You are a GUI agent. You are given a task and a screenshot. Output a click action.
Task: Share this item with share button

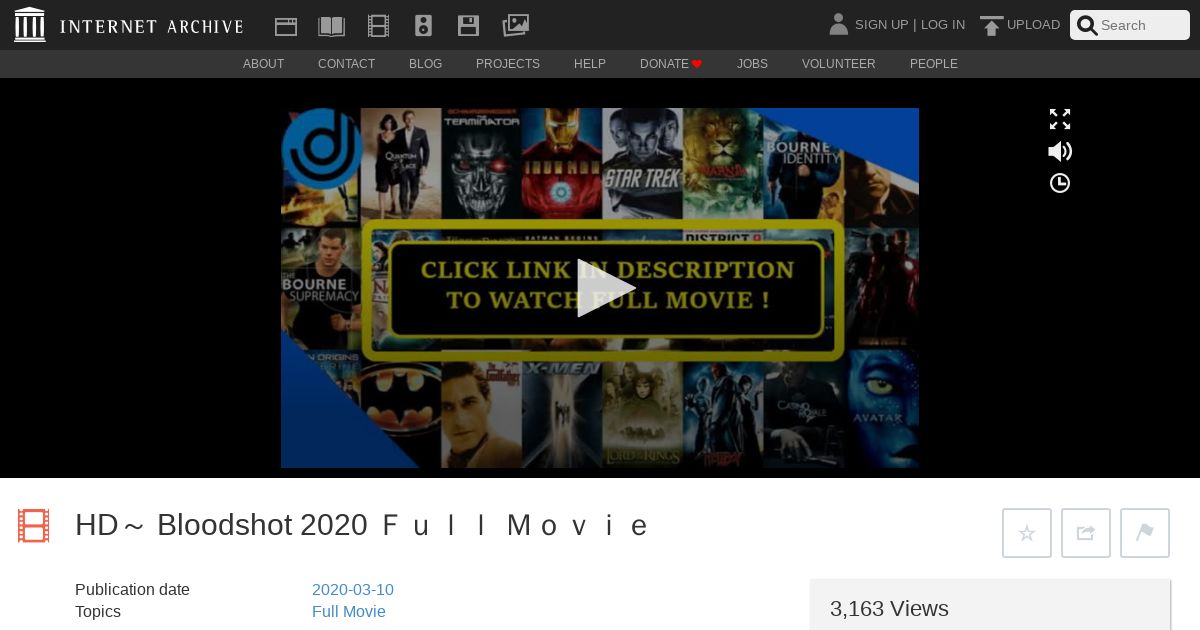click(1086, 533)
